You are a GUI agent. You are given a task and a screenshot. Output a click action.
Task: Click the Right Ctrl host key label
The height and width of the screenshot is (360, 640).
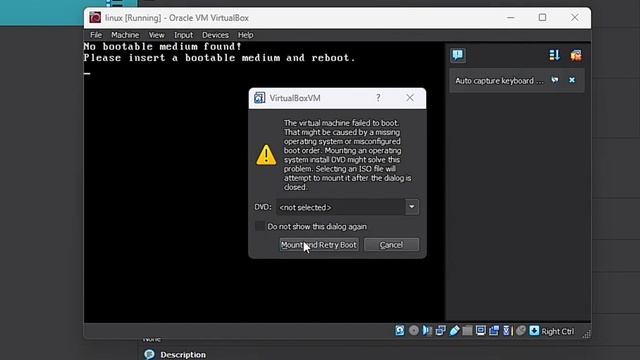click(x=558, y=331)
